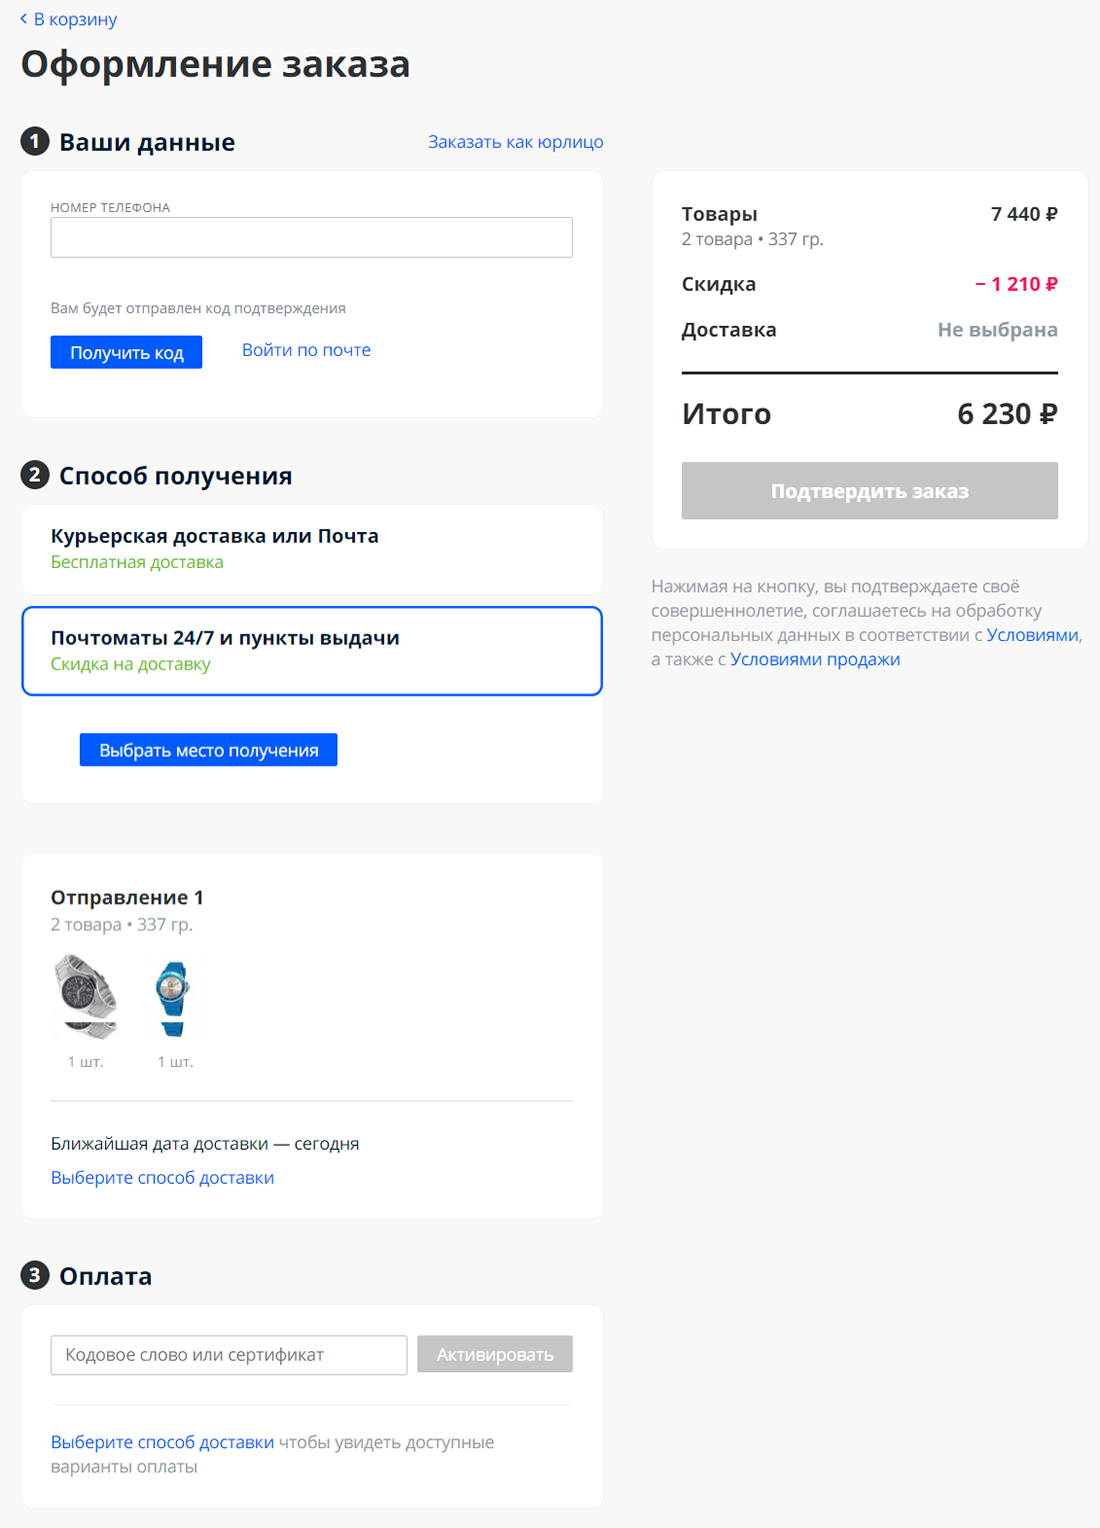Screen dimensions: 1100x1528
Task: Click Заказать как юрлицо
Action: coord(515,141)
